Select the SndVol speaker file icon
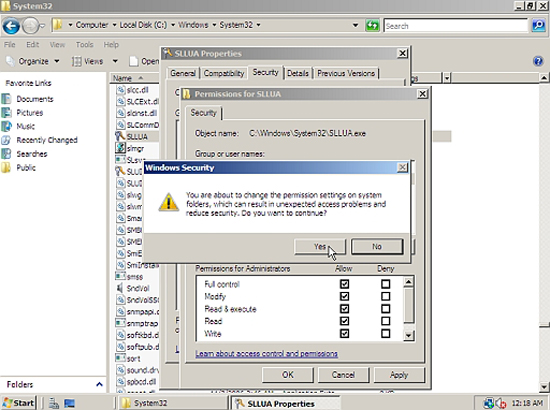550x410 pixels. click(x=120, y=288)
